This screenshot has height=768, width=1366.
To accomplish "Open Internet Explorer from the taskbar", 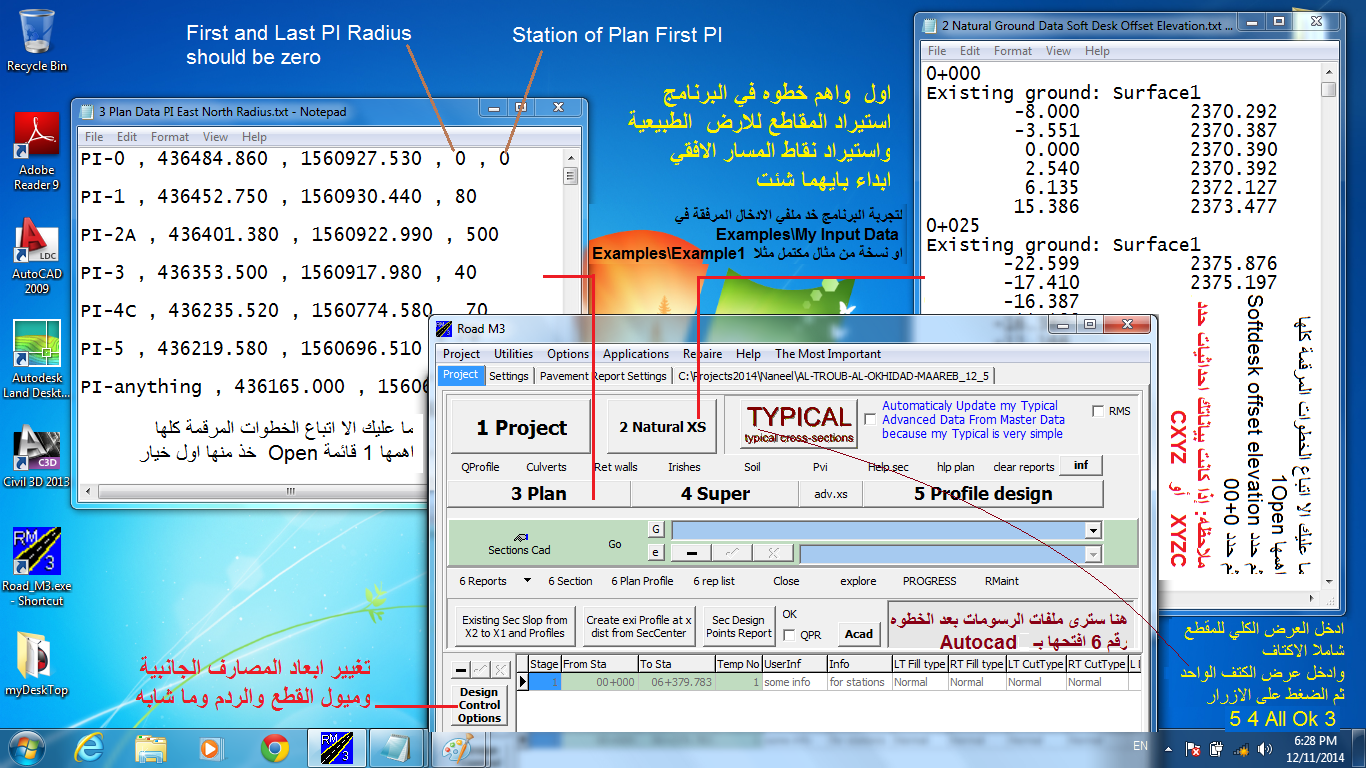I will (x=89, y=747).
